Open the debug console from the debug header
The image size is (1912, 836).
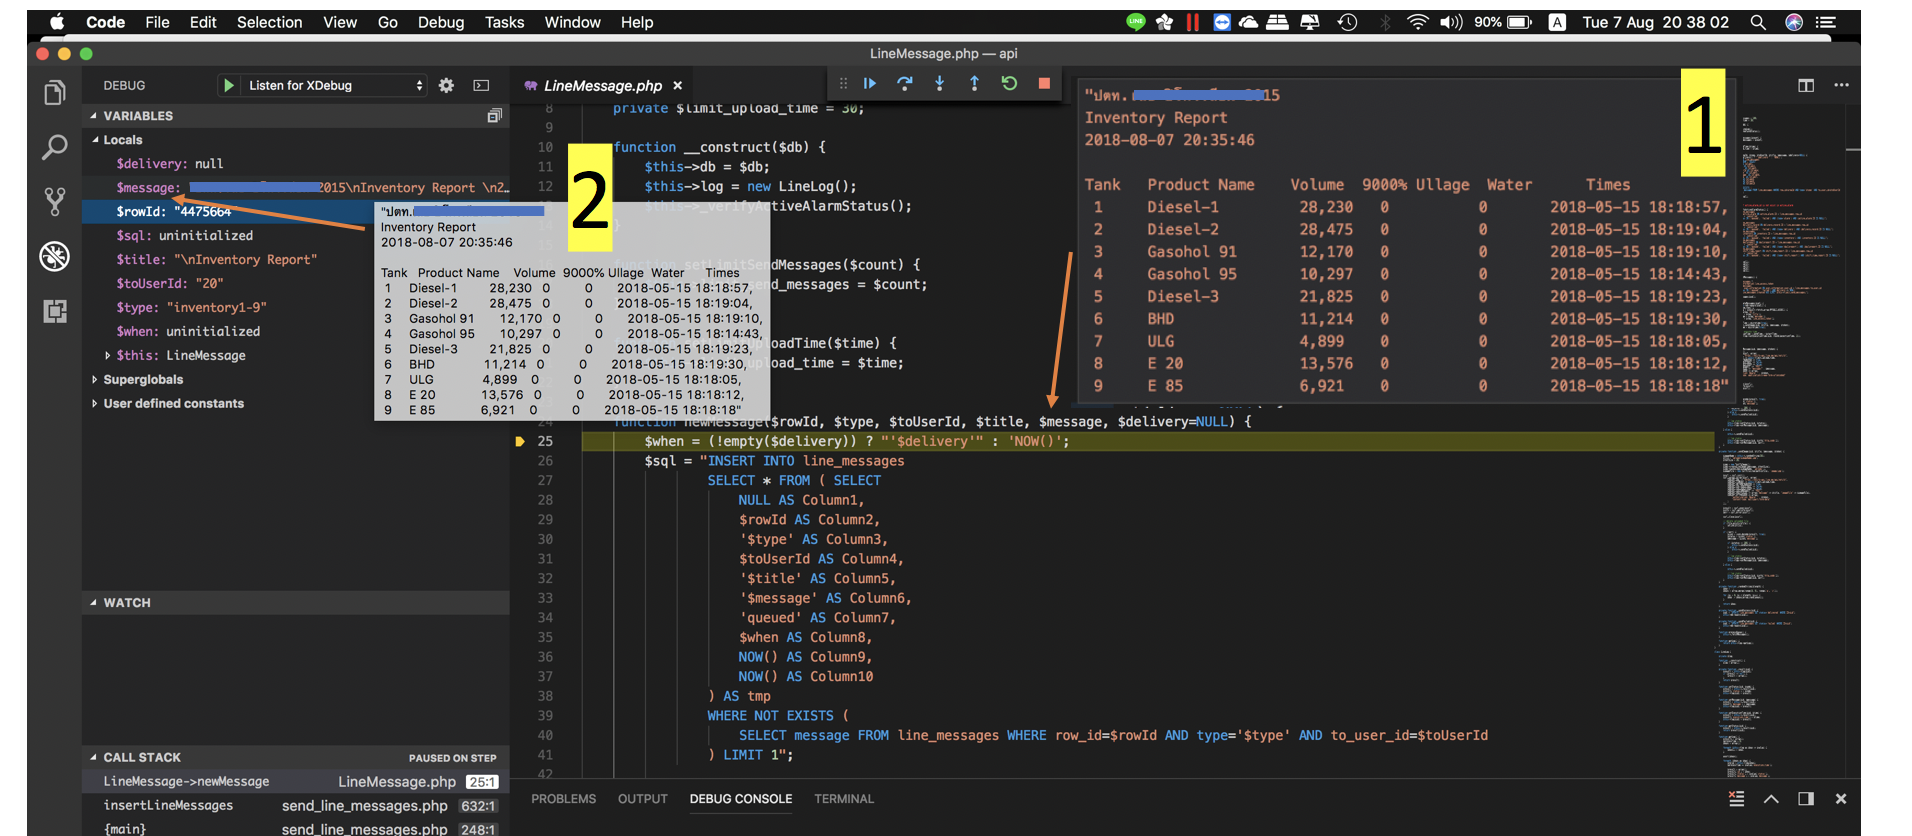[481, 86]
